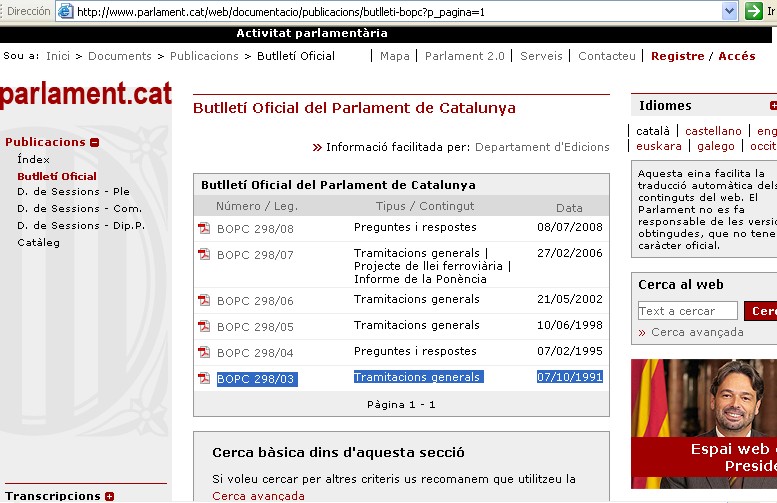Click the President web space banner image
The image size is (777, 503).
coord(704,424)
